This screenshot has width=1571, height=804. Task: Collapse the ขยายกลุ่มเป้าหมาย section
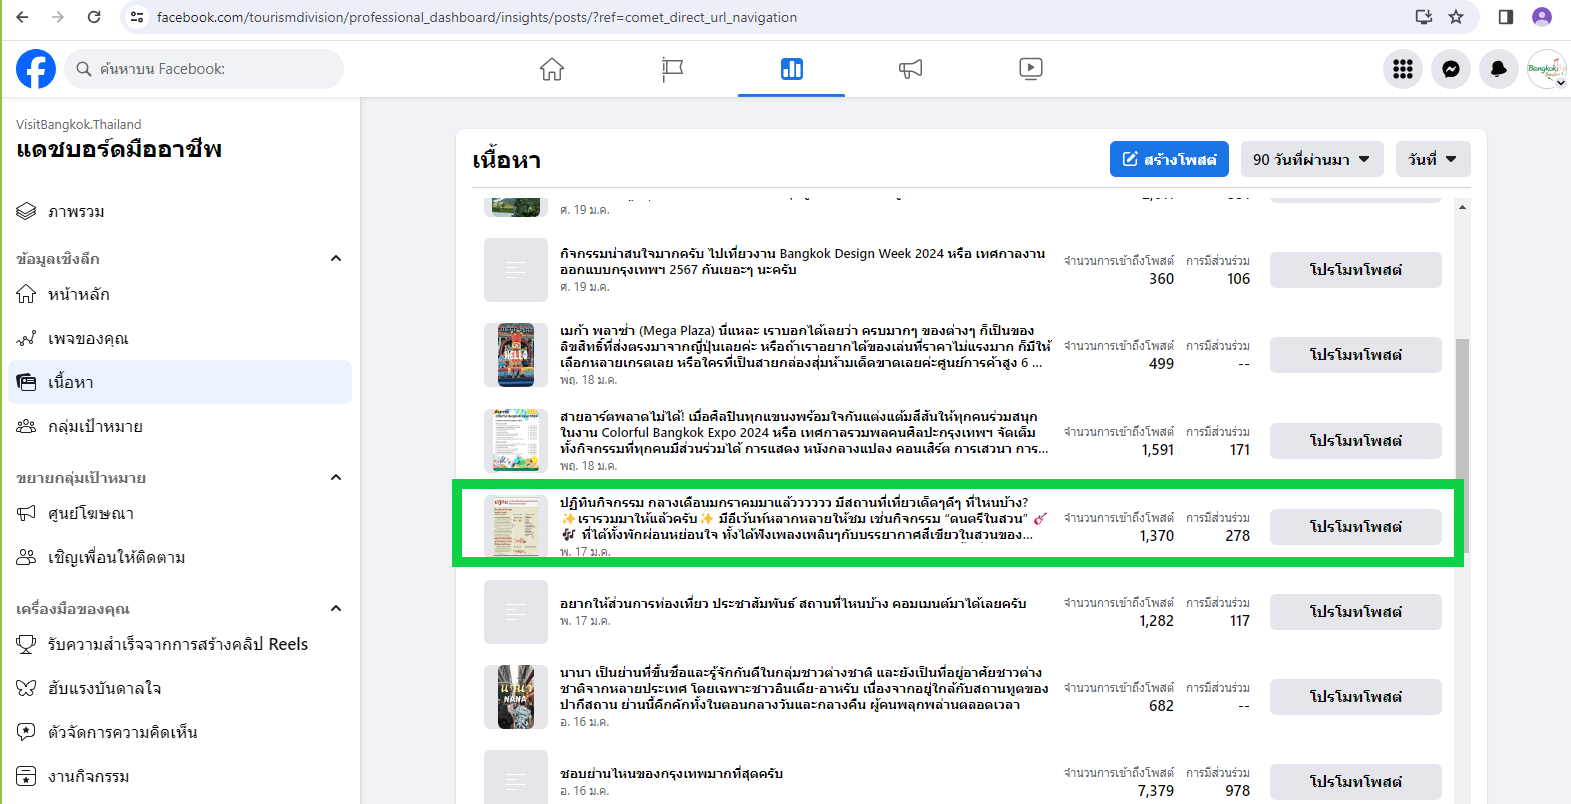click(336, 477)
